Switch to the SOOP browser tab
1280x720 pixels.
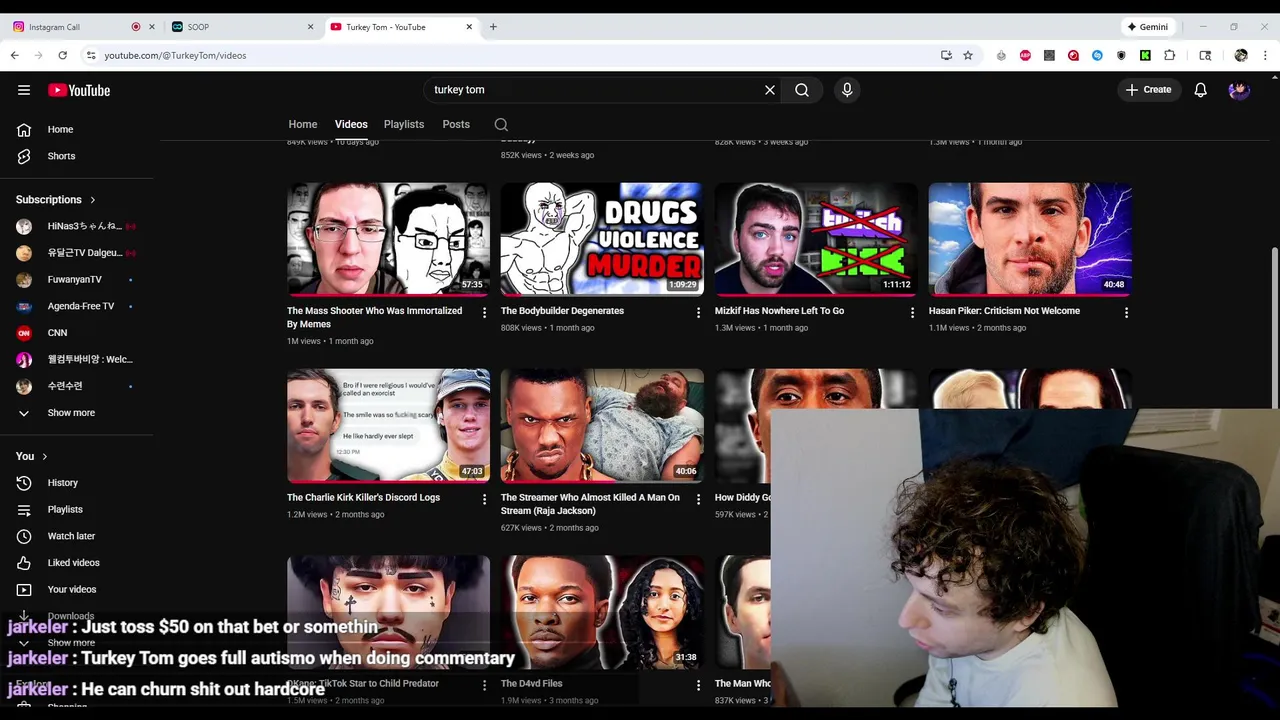(x=240, y=27)
